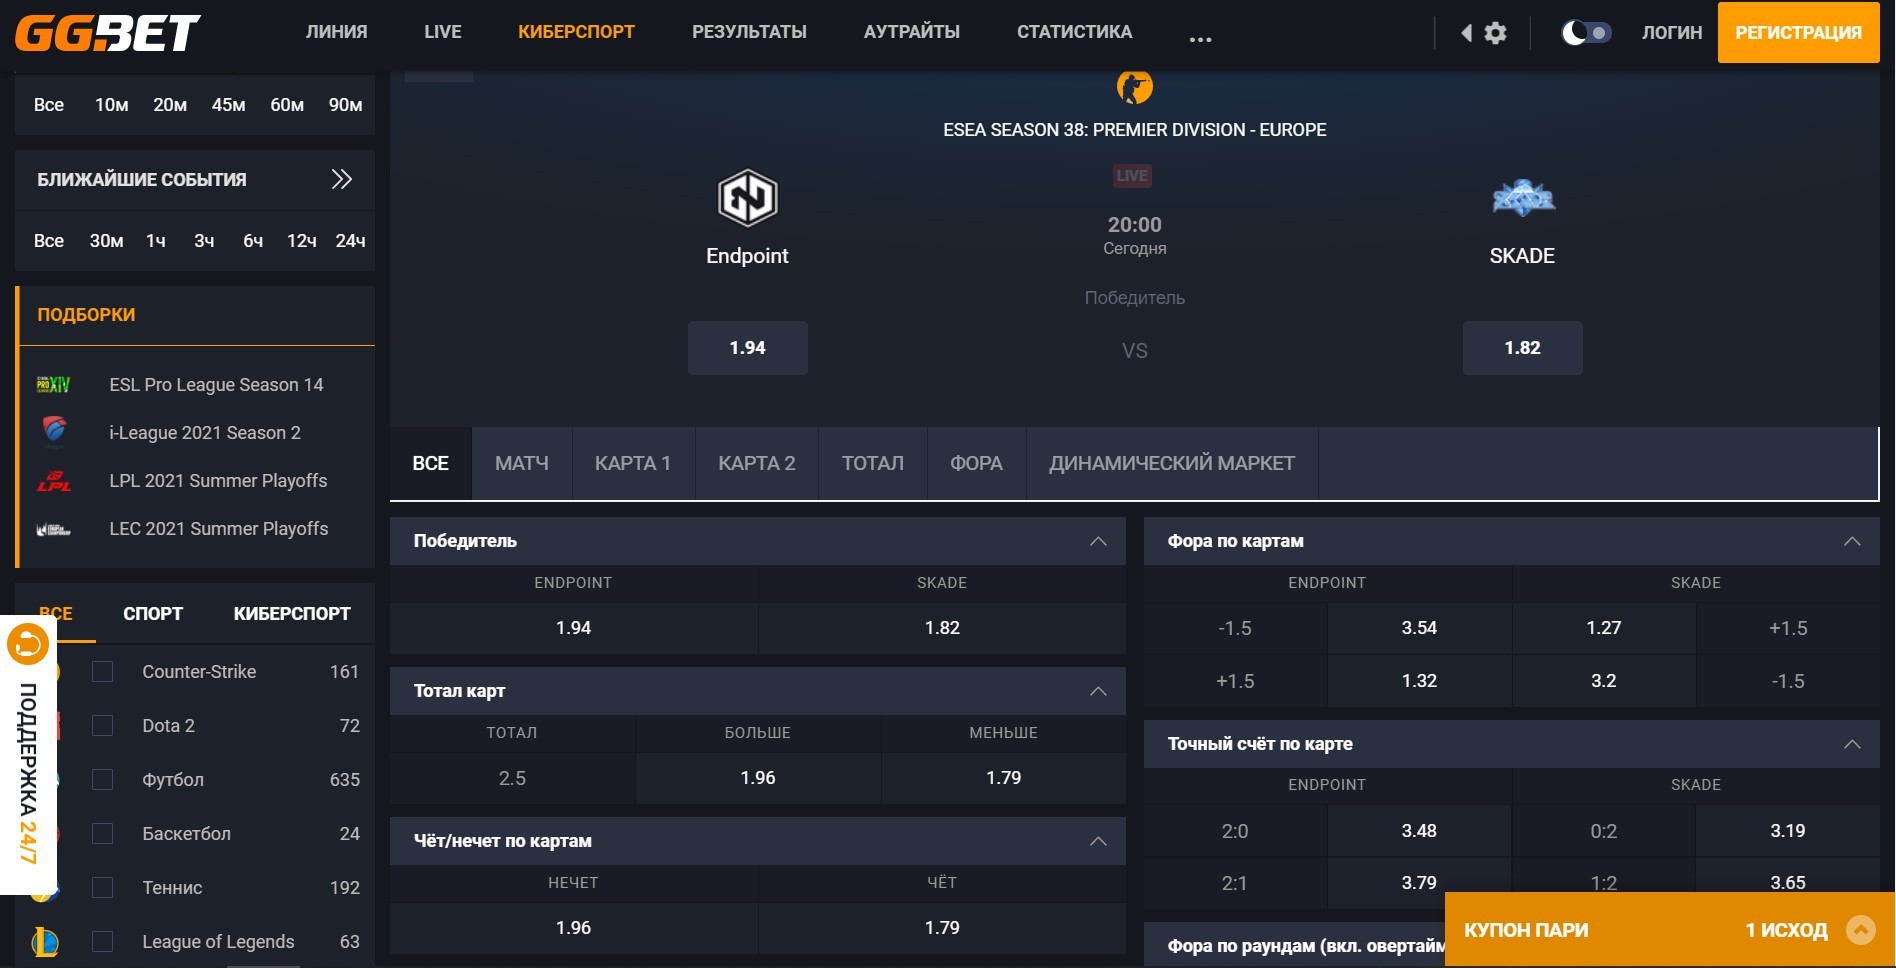Collapse the Победитель market

1098,541
